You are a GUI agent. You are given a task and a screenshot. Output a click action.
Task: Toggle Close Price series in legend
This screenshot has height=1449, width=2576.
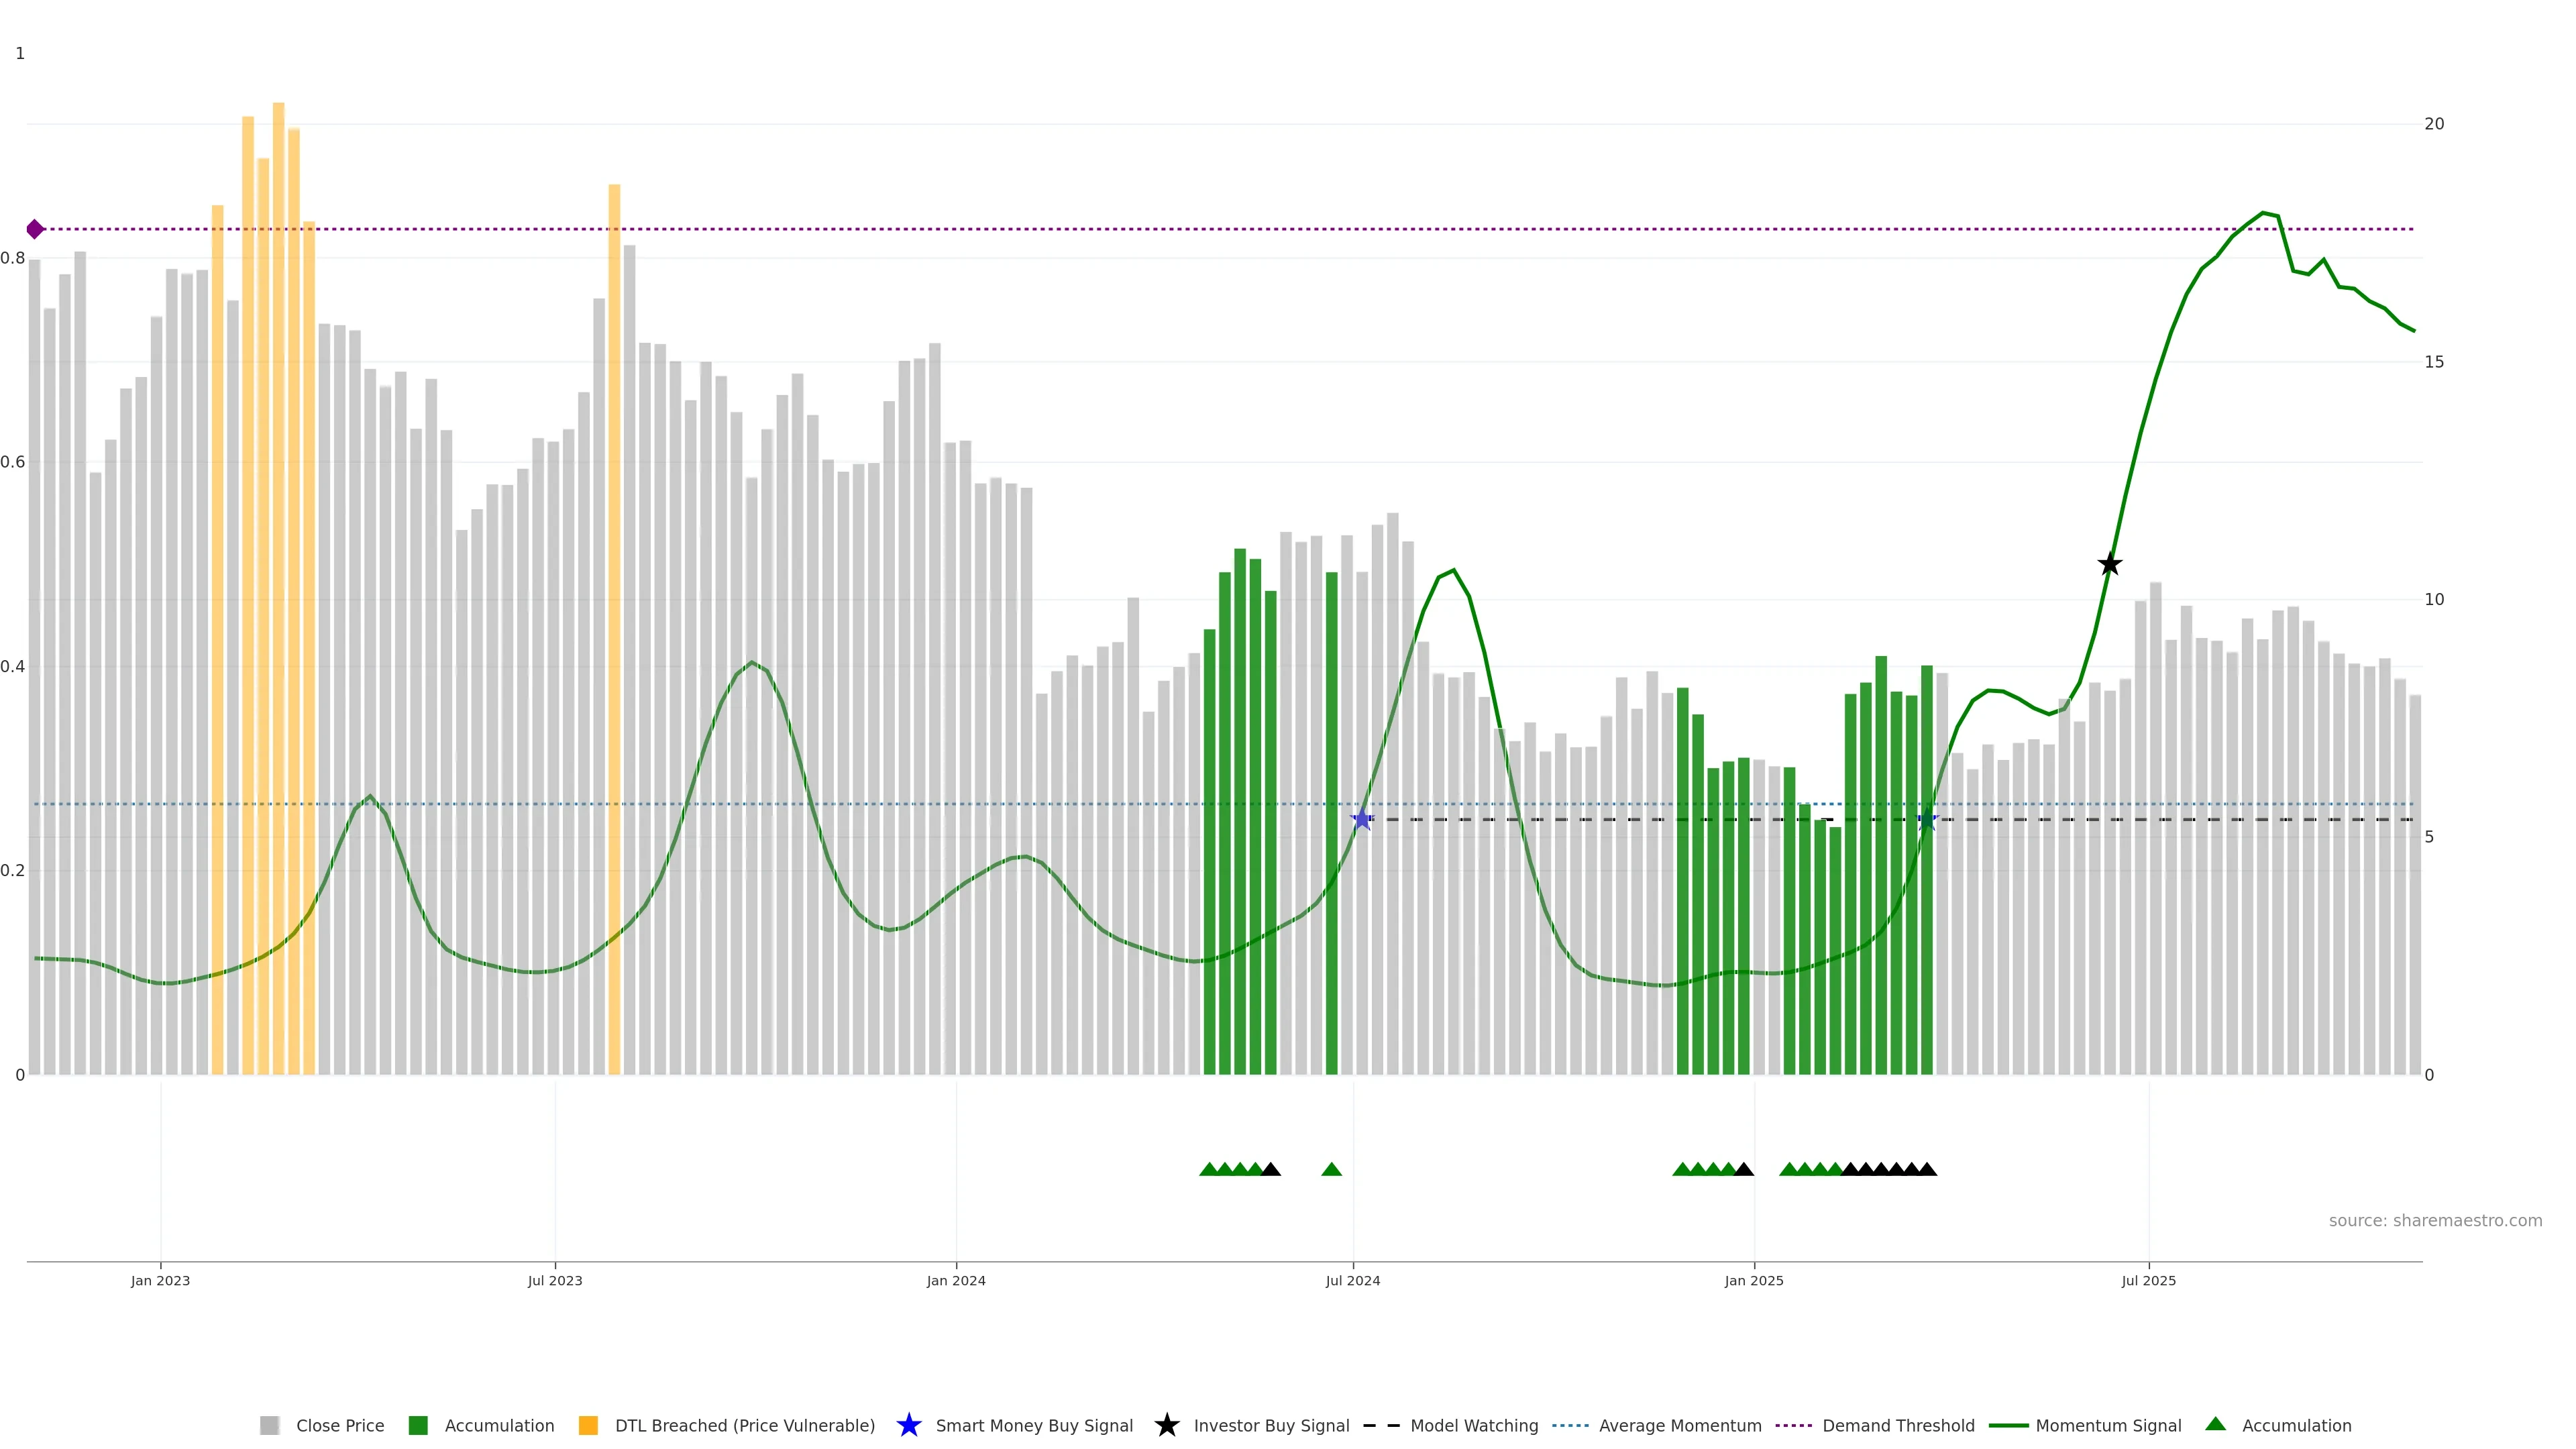tap(339, 1425)
